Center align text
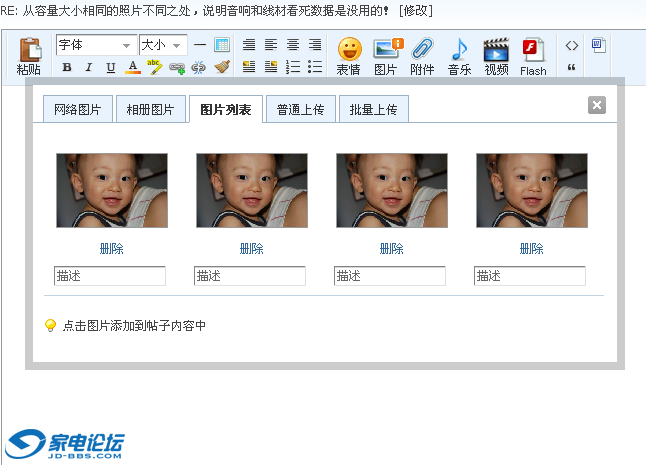 (x=293, y=44)
